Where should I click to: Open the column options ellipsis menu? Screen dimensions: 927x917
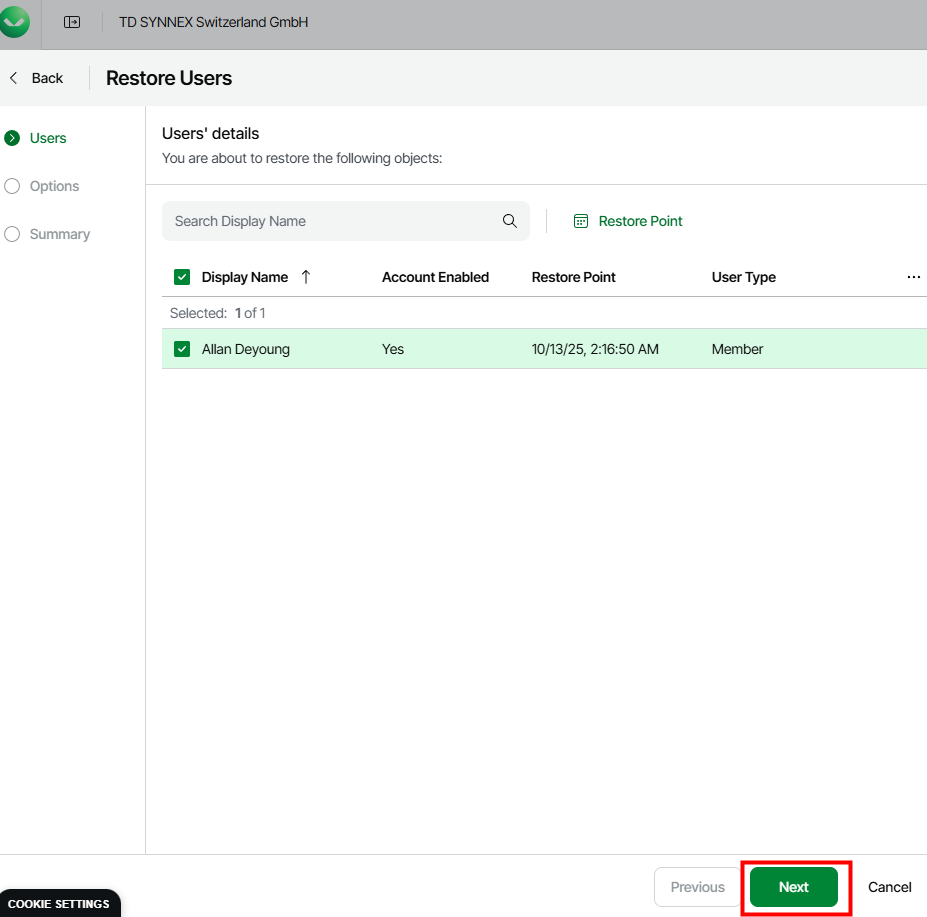pos(913,277)
